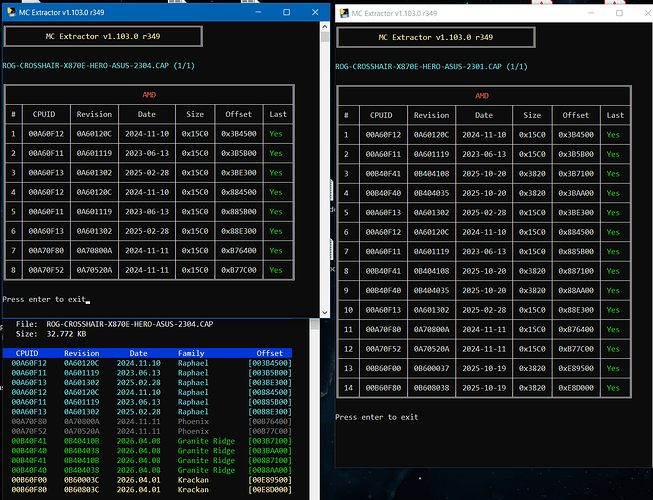Viewport: 653px width, 500px height.
Task: Minimize the left MC Extractor window
Action: [258, 12]
